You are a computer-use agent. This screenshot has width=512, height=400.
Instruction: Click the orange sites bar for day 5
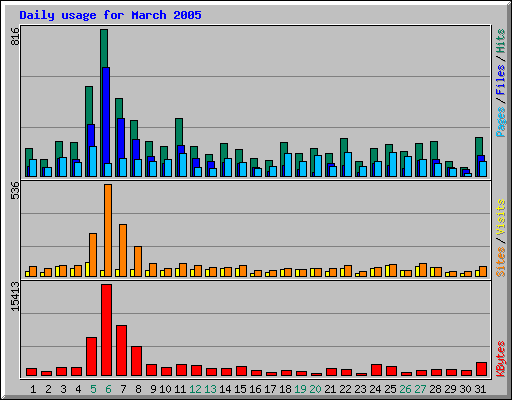[x=93, y=255]
